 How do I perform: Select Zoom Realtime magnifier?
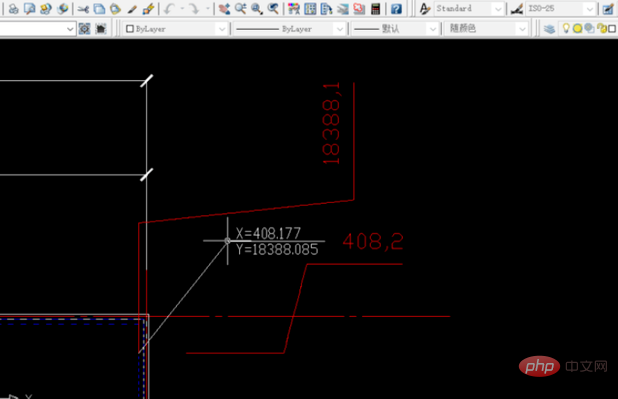tap(240, 9)
